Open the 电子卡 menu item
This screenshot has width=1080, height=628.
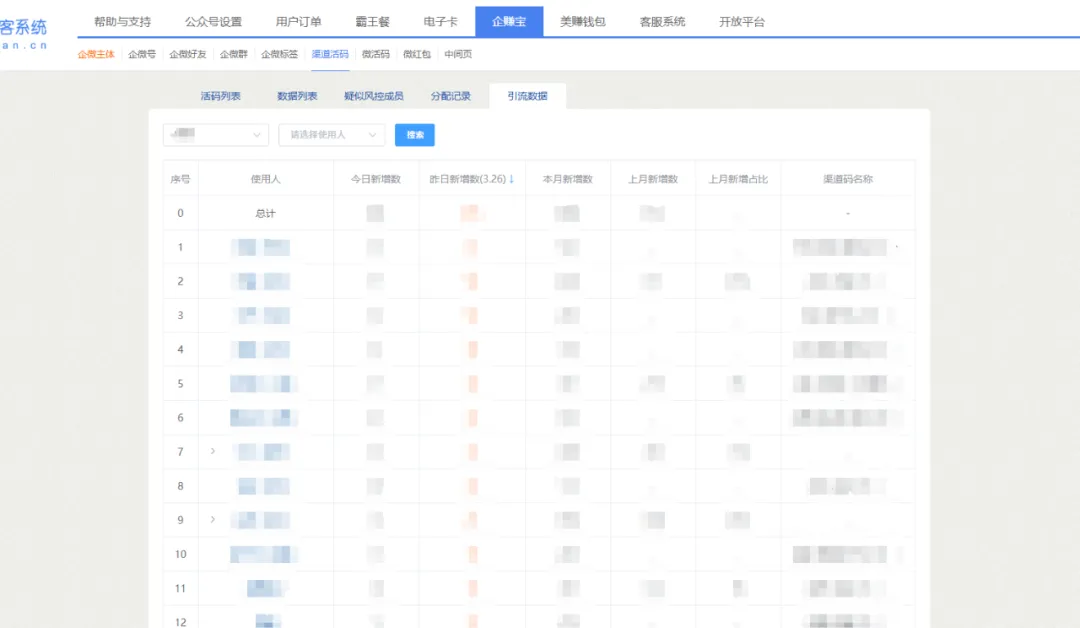point(441,21)
